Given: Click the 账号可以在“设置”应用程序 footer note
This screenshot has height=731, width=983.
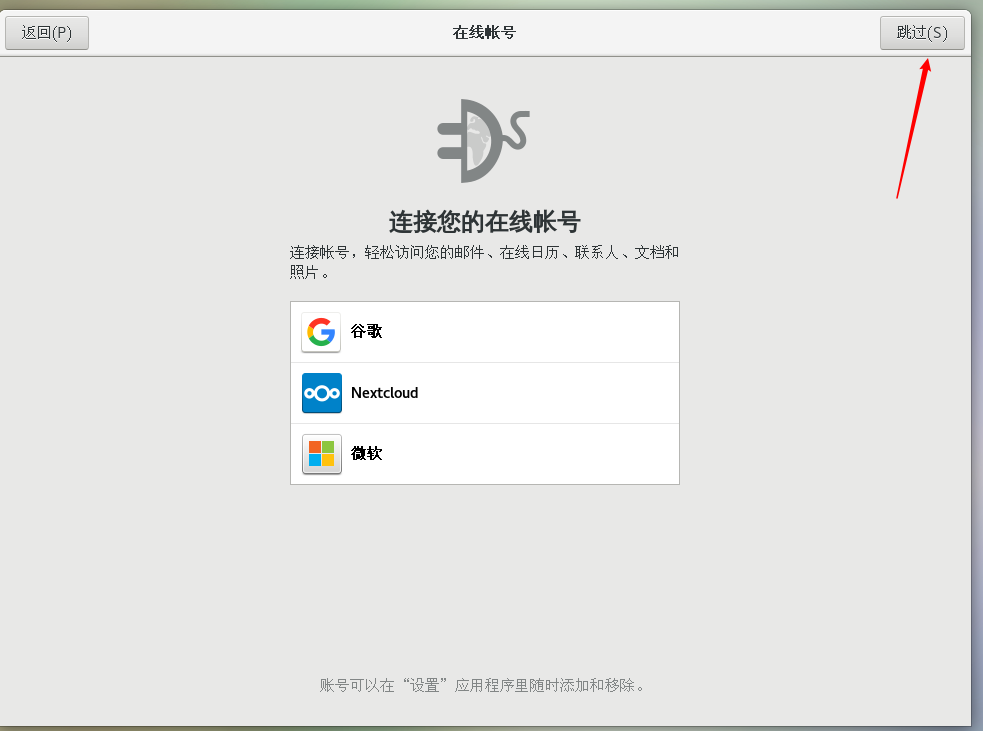Looking at the screenshot, I should (483, 685).
